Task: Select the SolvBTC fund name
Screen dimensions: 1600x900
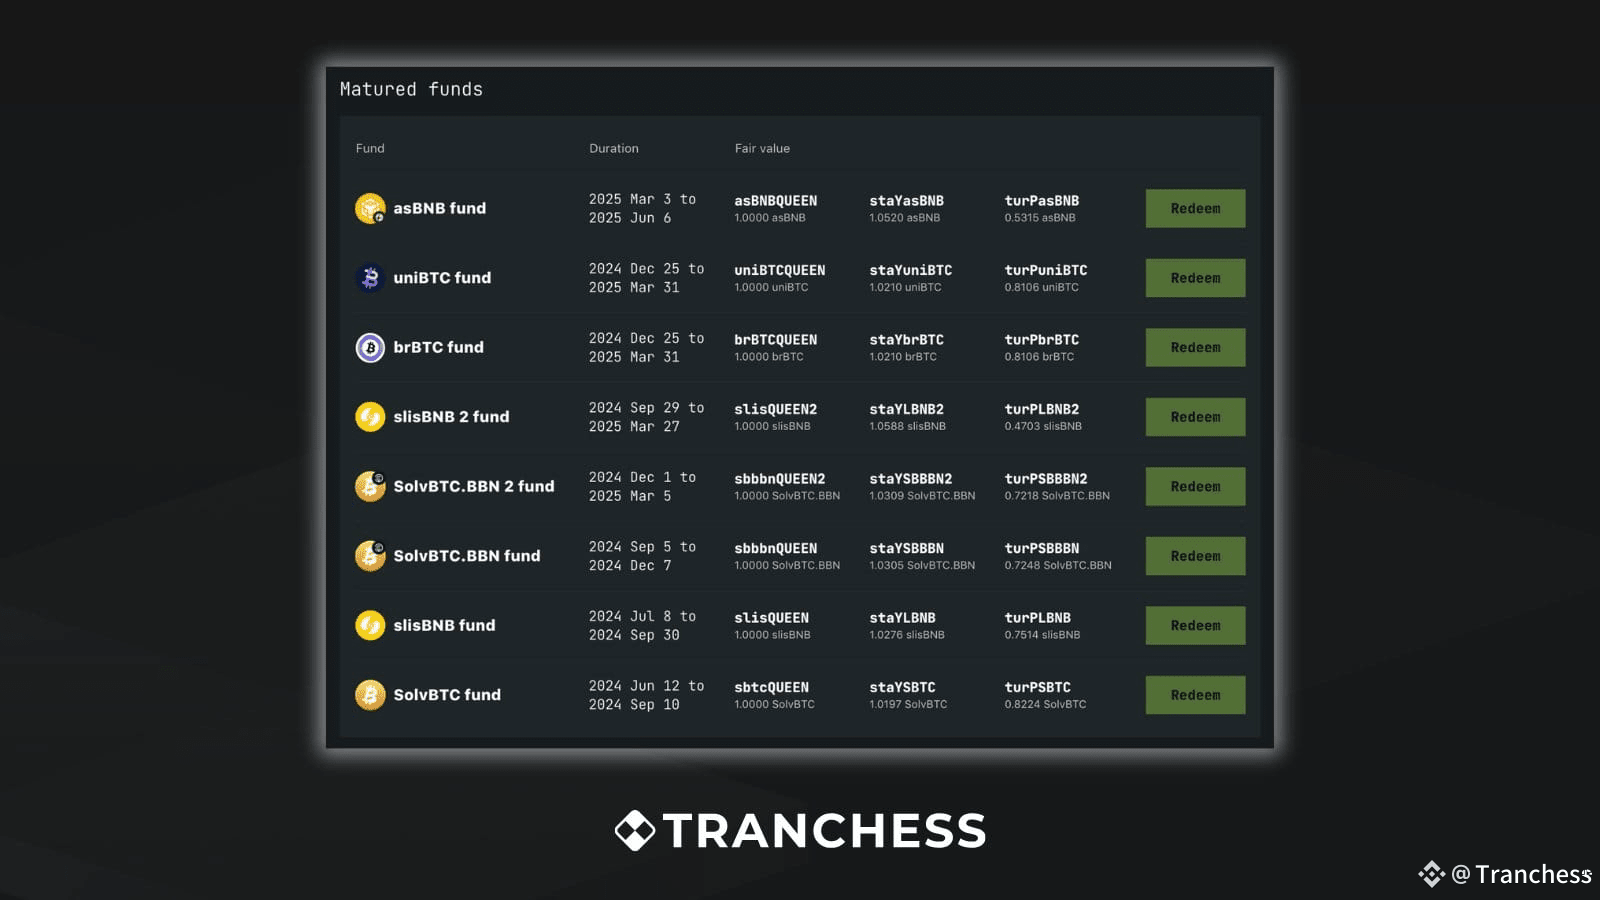Action: click(447, 695)
